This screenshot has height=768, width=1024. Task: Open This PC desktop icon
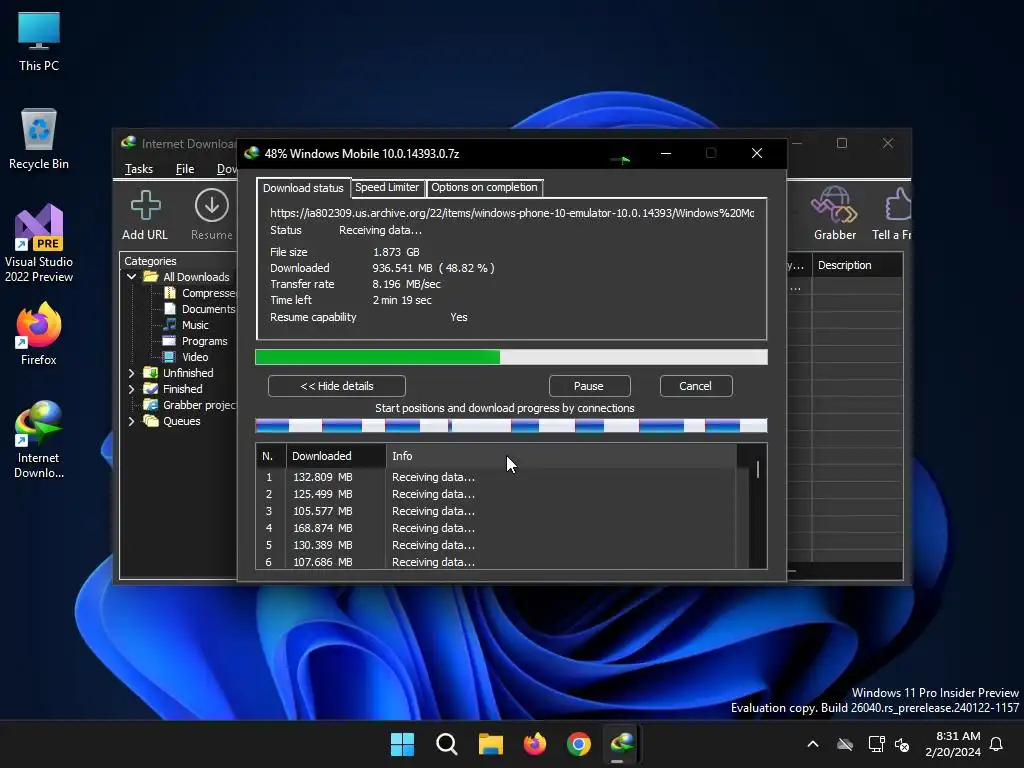point(39,42)
